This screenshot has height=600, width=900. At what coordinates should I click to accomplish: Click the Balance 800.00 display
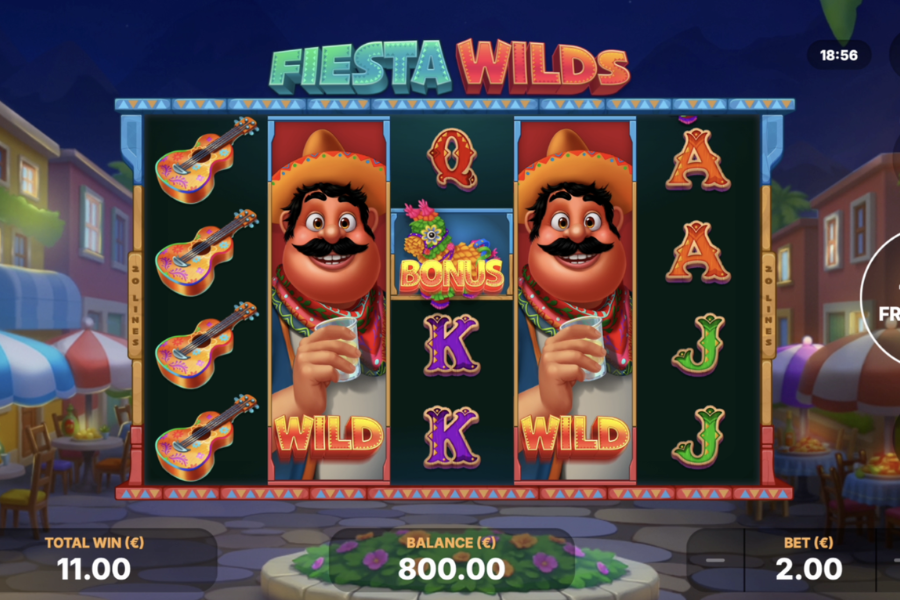click(452, 559)
